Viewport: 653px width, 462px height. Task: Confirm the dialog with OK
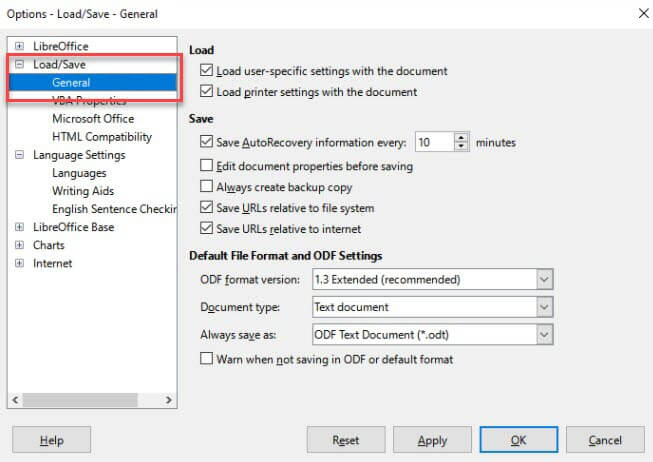[x=518, y=440]
